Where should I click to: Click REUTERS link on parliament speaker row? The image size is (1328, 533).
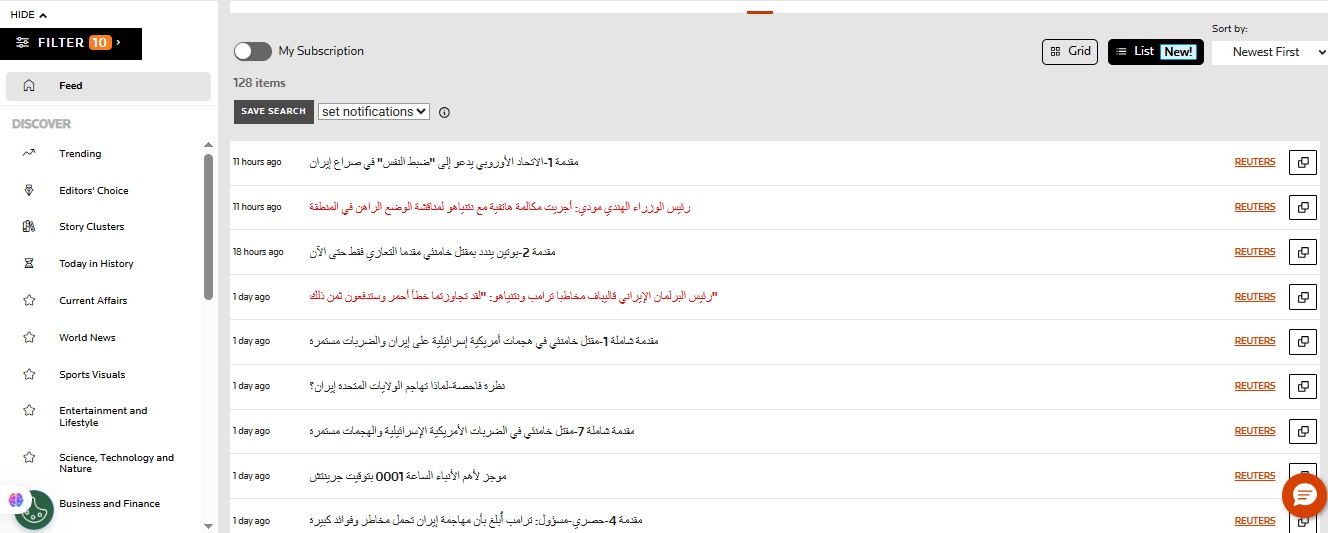(1255, 297)
